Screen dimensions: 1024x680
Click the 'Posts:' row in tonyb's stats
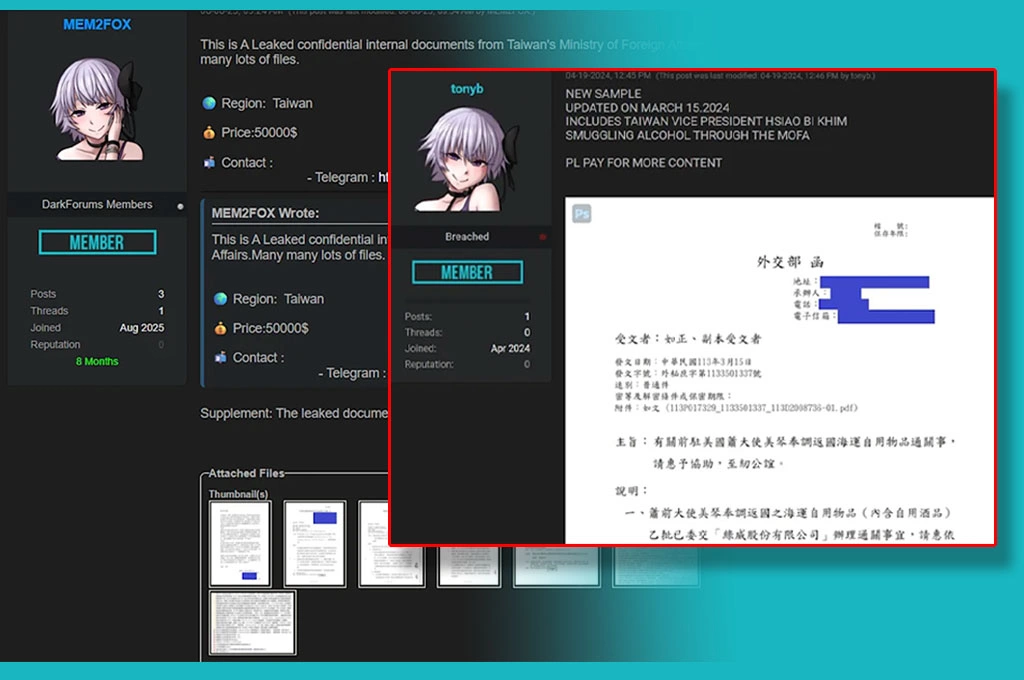(467, 316)
